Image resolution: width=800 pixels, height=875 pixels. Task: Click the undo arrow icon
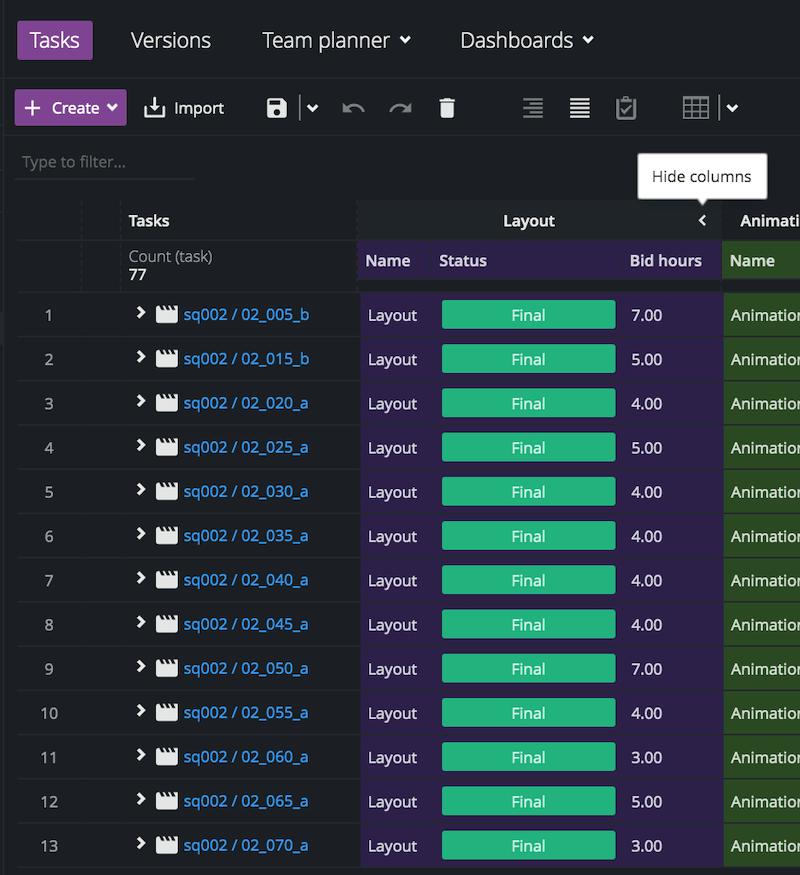point(353,108)
